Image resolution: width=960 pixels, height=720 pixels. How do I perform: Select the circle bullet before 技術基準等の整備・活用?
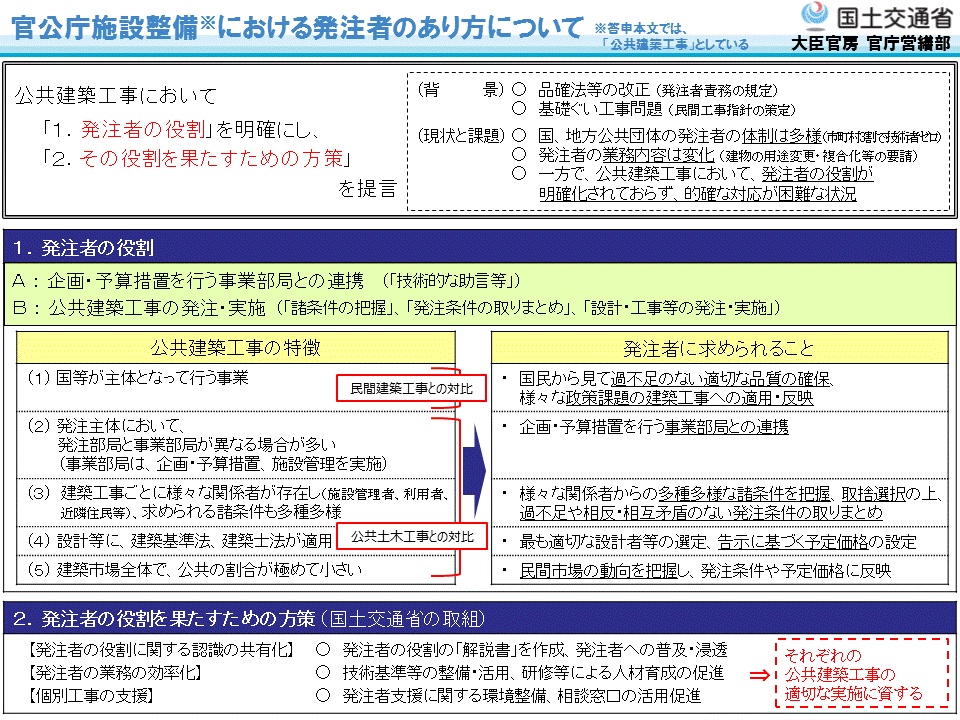[x=323, y=673]
